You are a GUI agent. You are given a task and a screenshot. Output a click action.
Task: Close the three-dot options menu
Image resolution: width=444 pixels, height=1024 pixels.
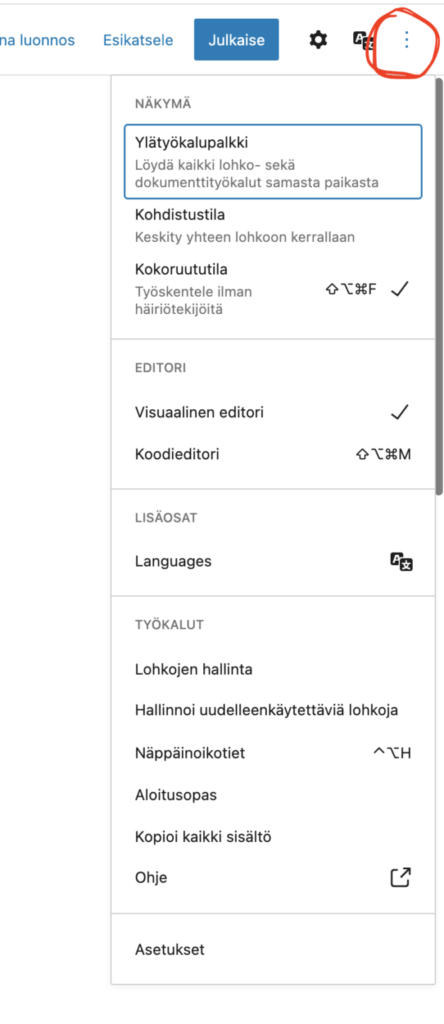point(406,40)
